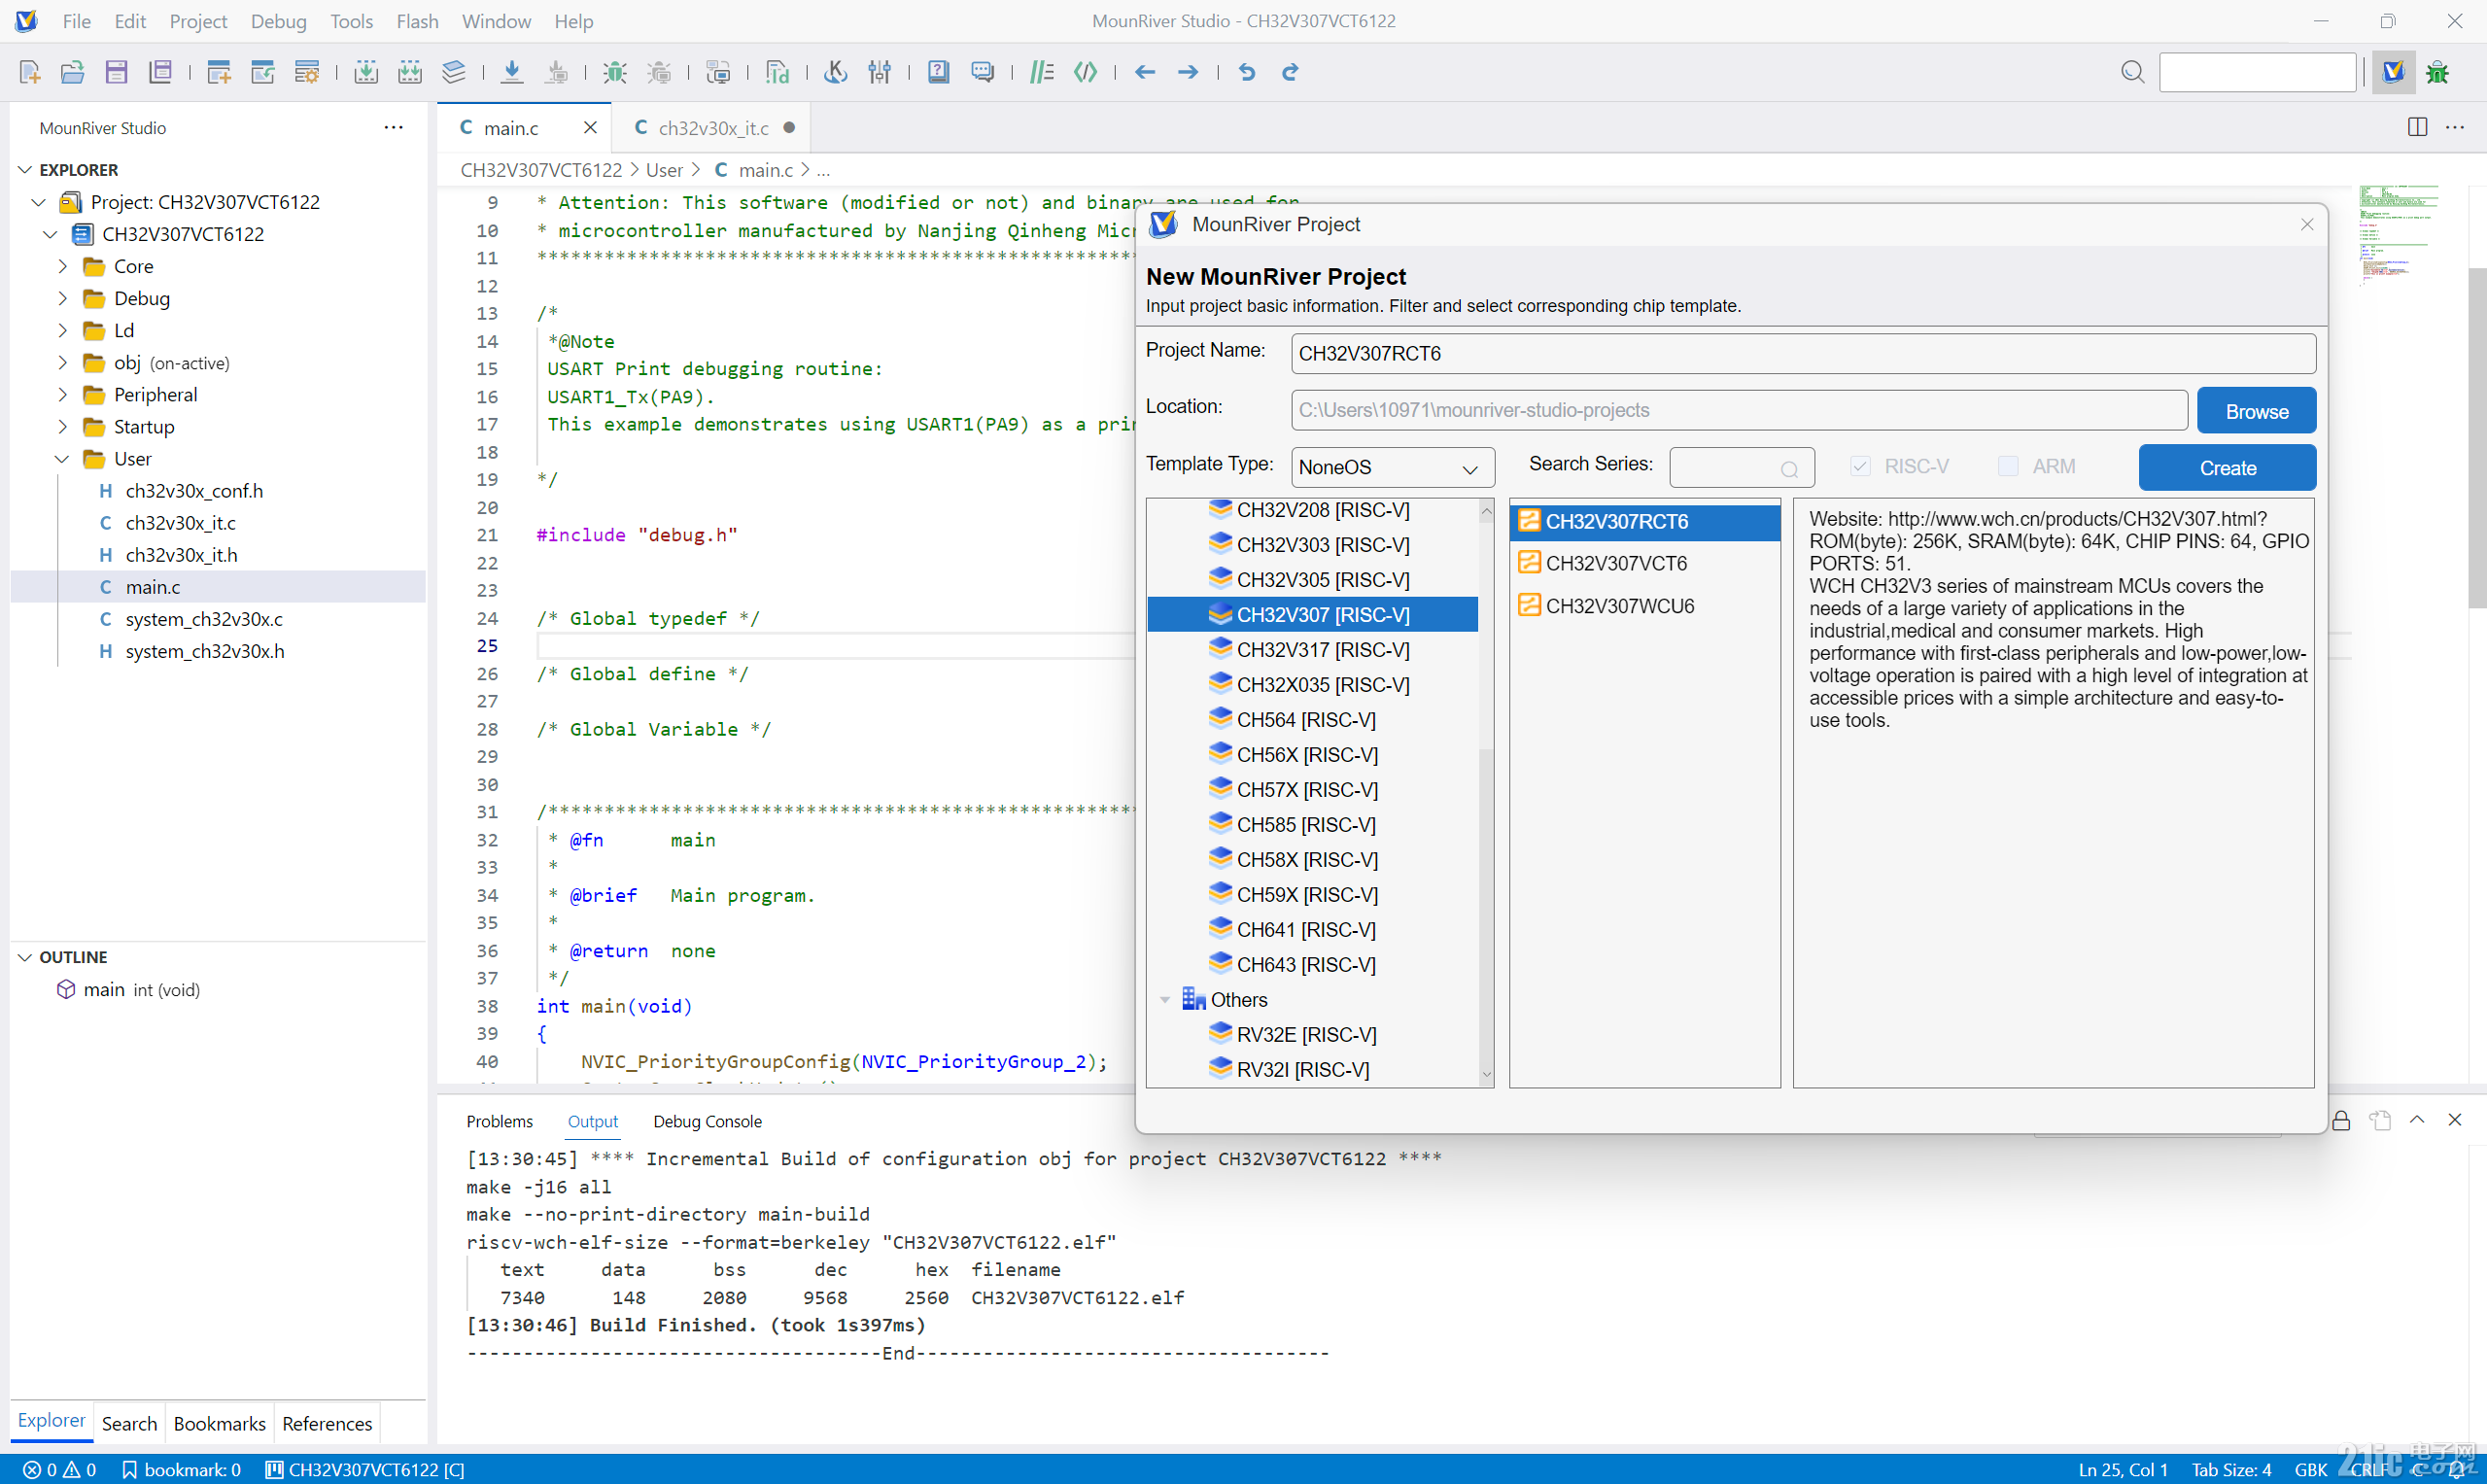Close the main.c editor tab
The image size is (2487, 1484).
point(590,127)
